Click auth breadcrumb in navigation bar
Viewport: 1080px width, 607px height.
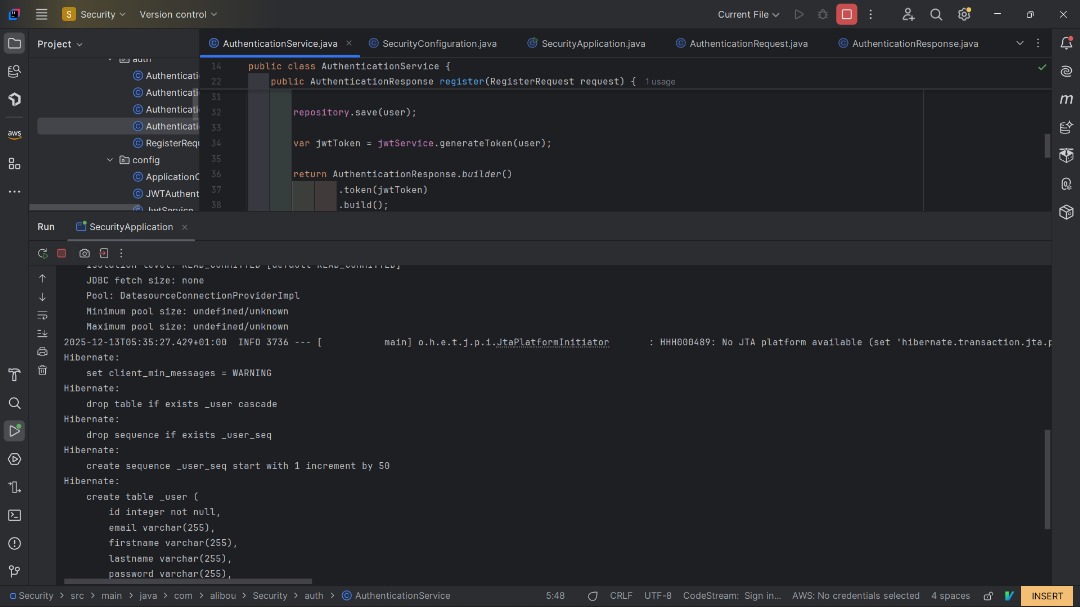[x=313, y=596]
